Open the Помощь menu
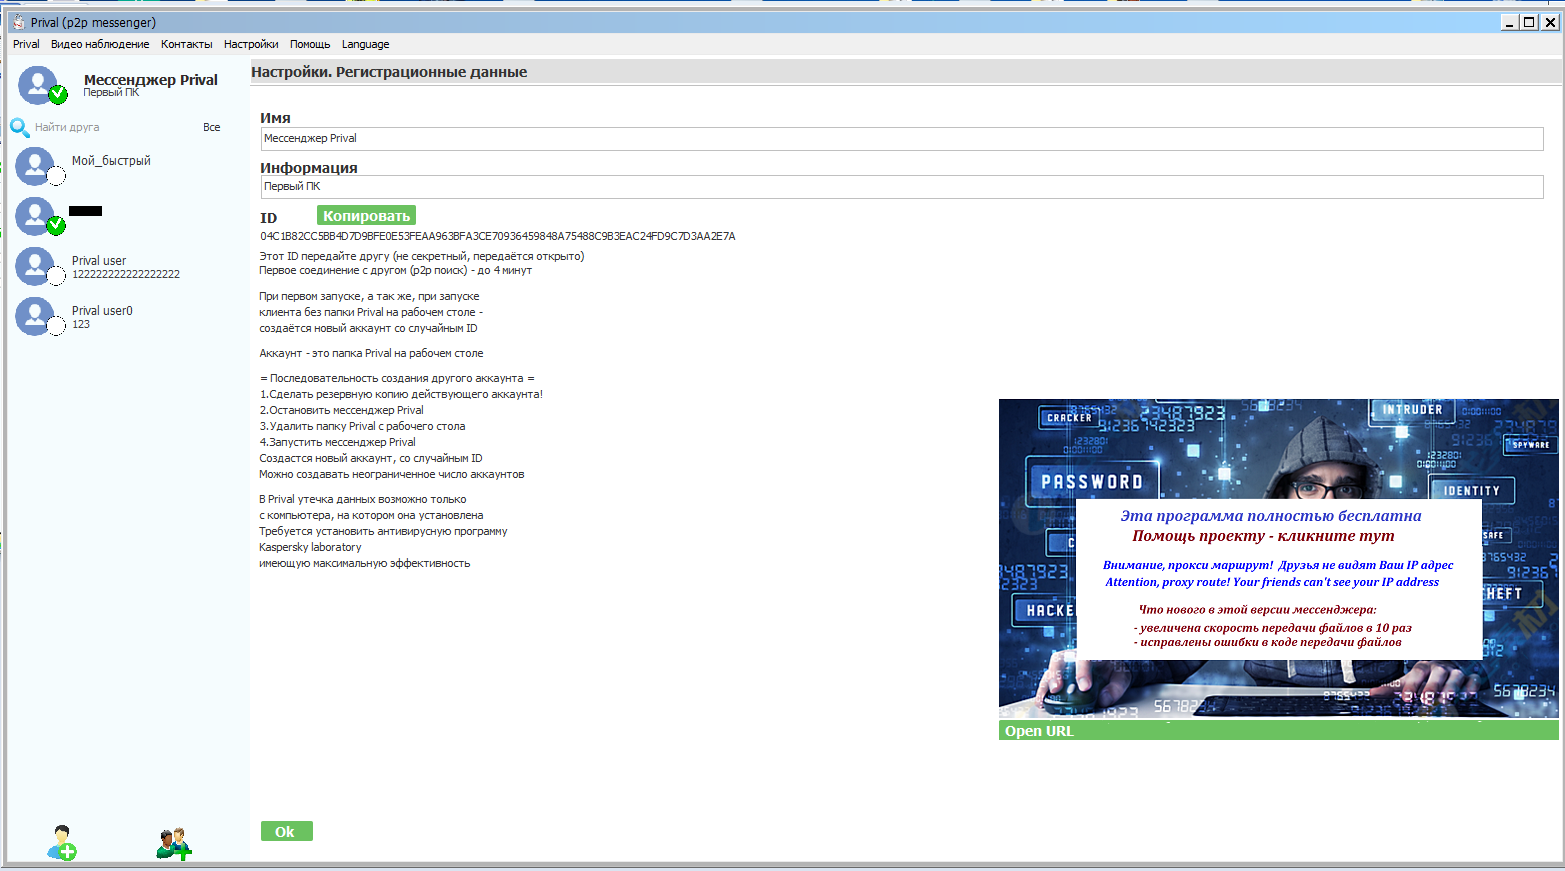This screenshot has width=1565, height=871. click(310, 44)
